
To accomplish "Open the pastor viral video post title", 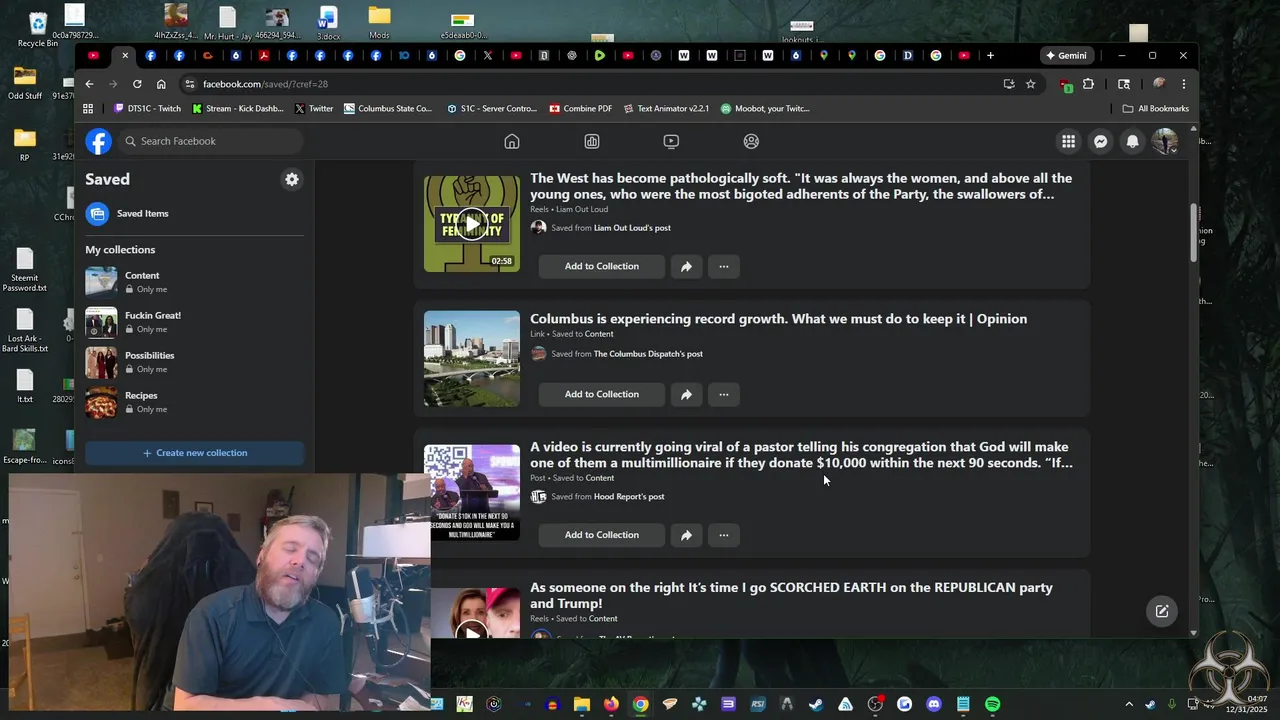I will (x=801, y=455).
